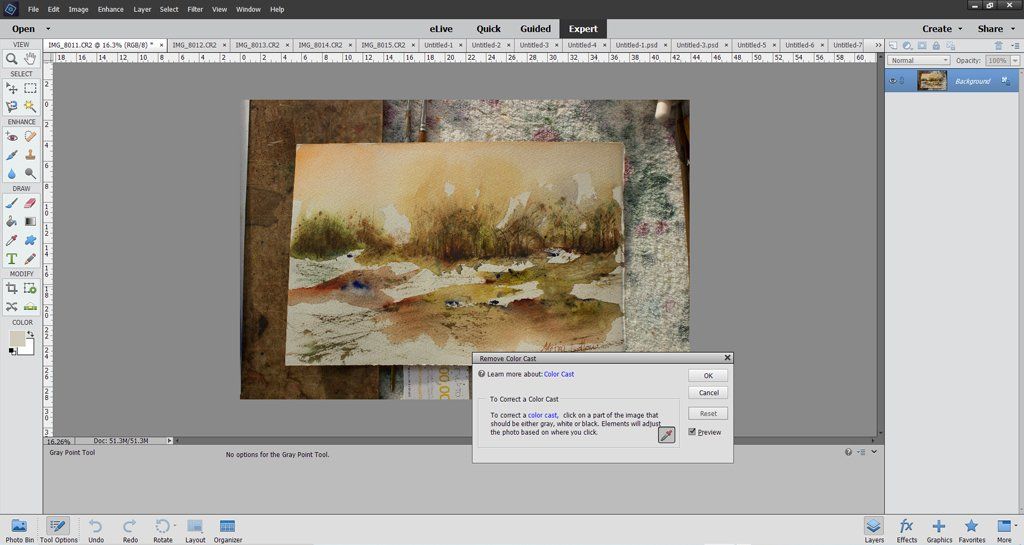
Task: Choose the Horizontal Type tool
Action: pyautogui.click(x=12, y=258)
